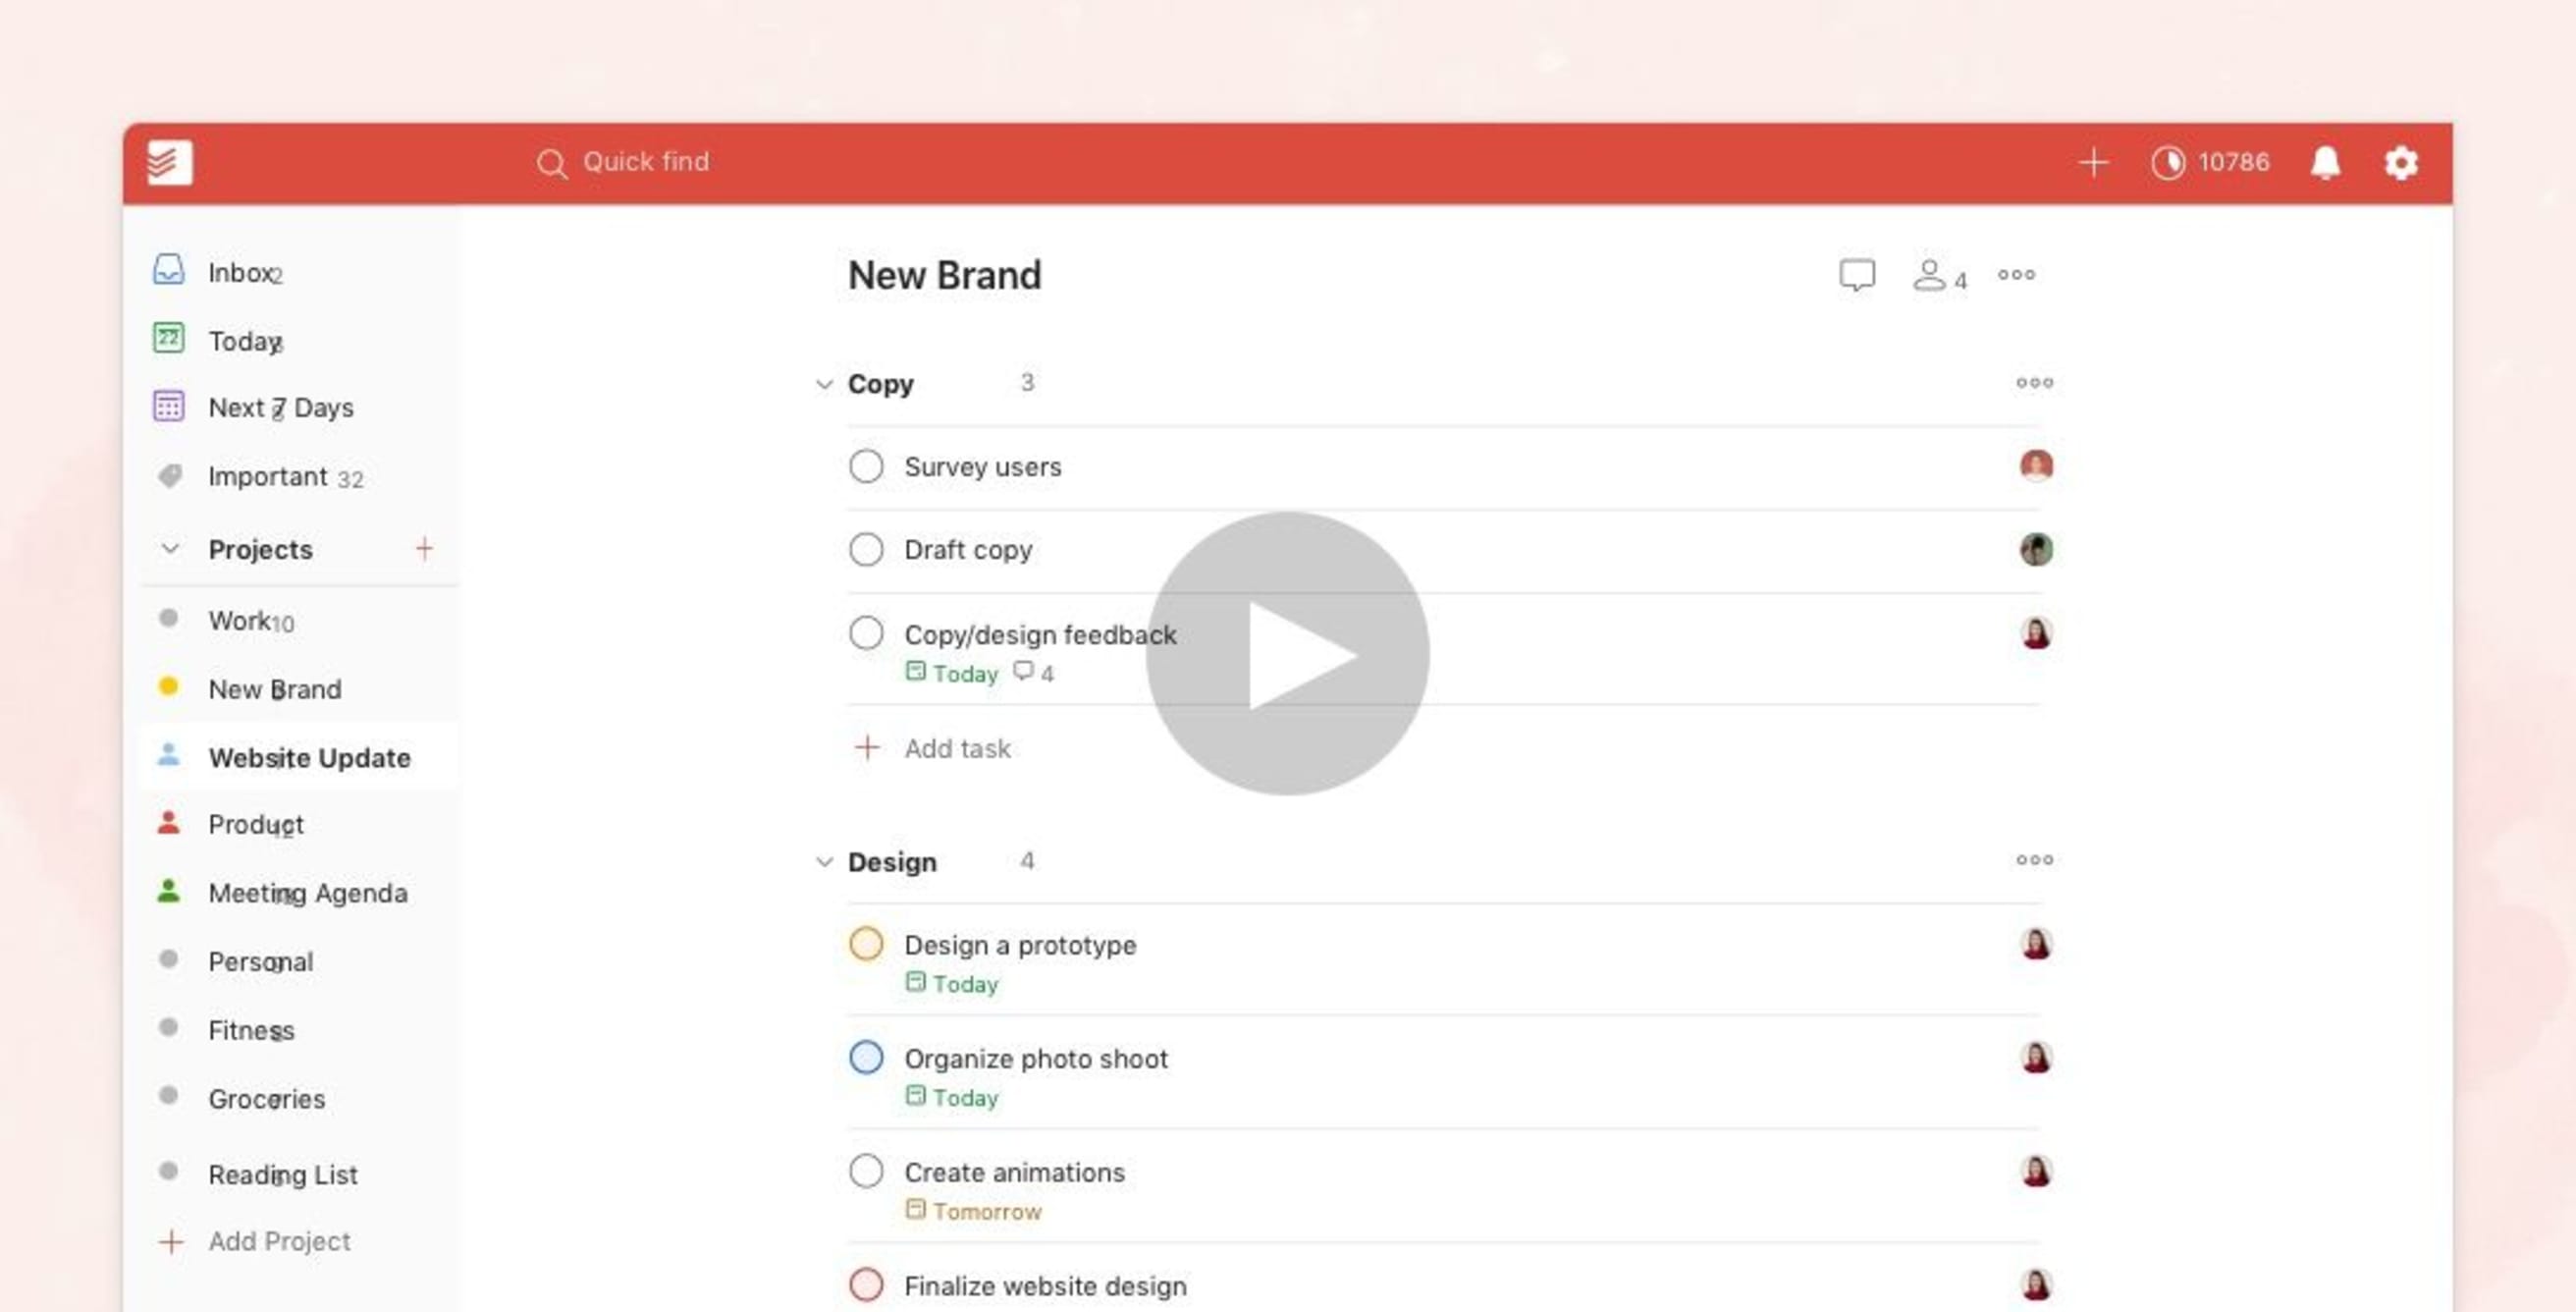
Task: Open the settings gear
Action: (x=2401, y=162)
